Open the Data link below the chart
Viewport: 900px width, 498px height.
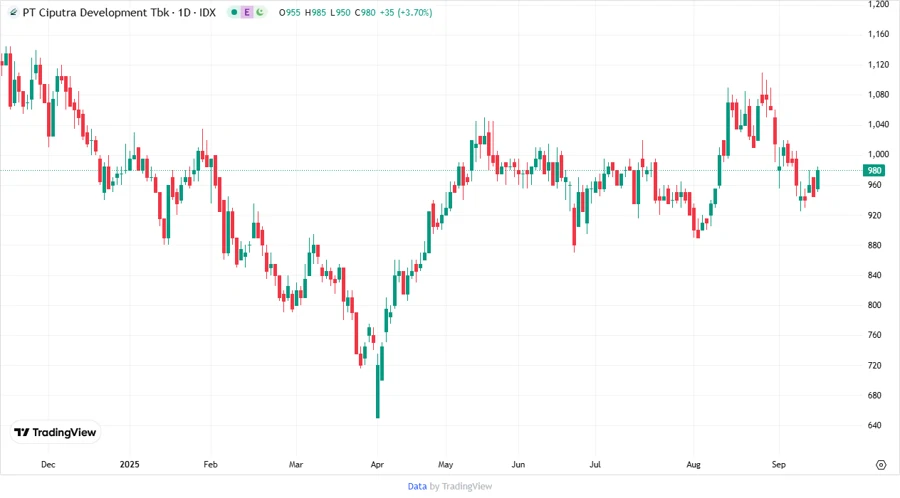click(x=417, y=486)
